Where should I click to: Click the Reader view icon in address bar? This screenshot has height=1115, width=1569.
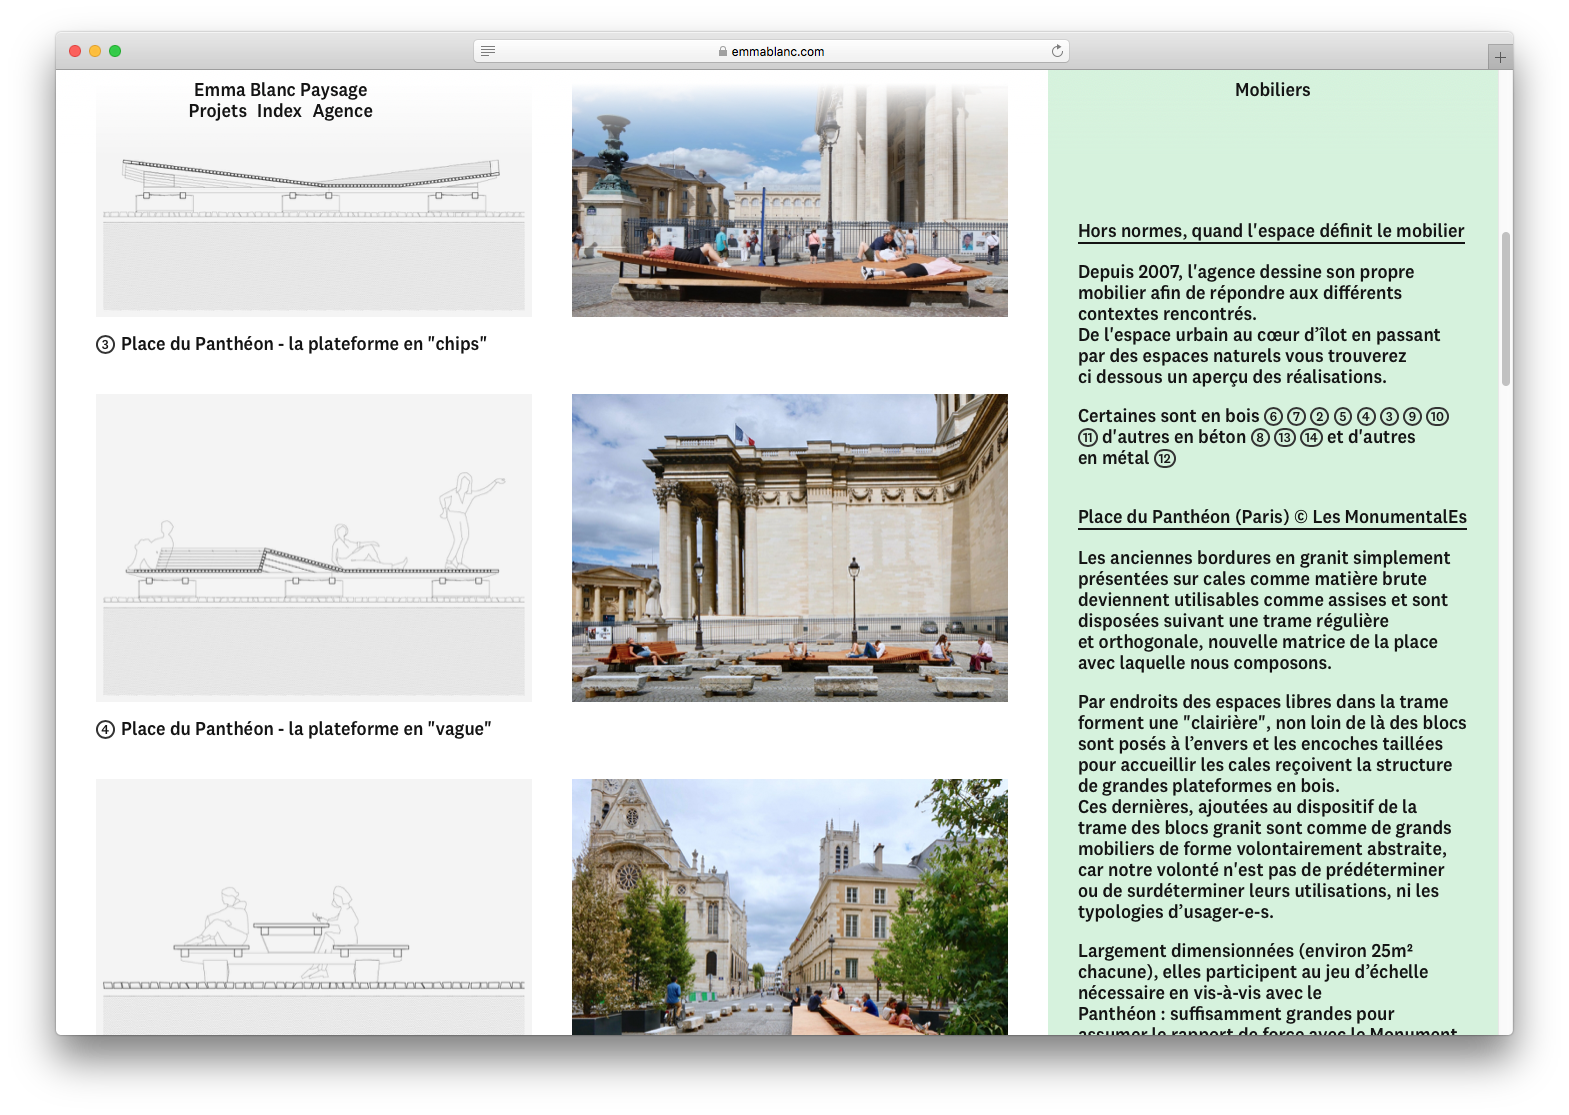[x=488, y=51]
